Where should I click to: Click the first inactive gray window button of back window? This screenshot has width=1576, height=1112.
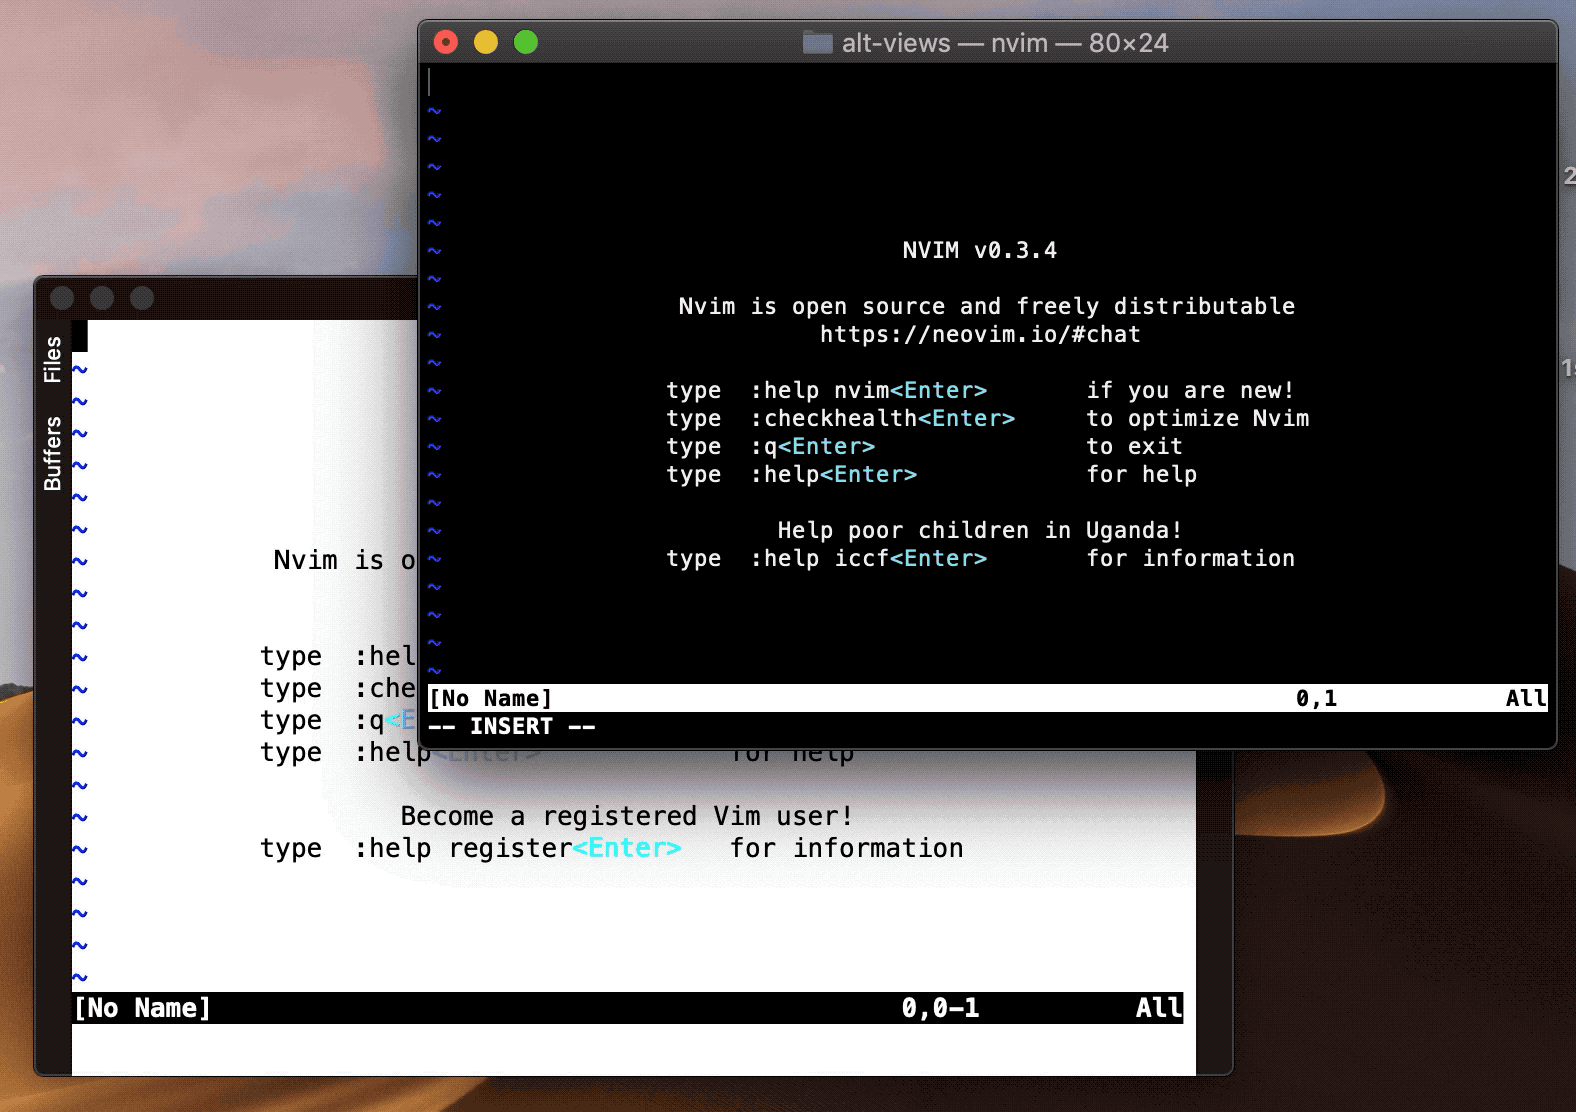[62, 297]
